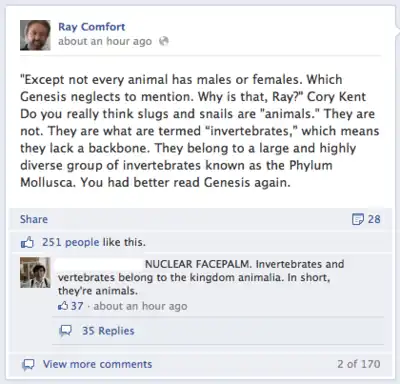Click the replies speech bubble icon
The width and height of the screenshot is (400, 384).
pyautogui.click(x=65, y=331)
